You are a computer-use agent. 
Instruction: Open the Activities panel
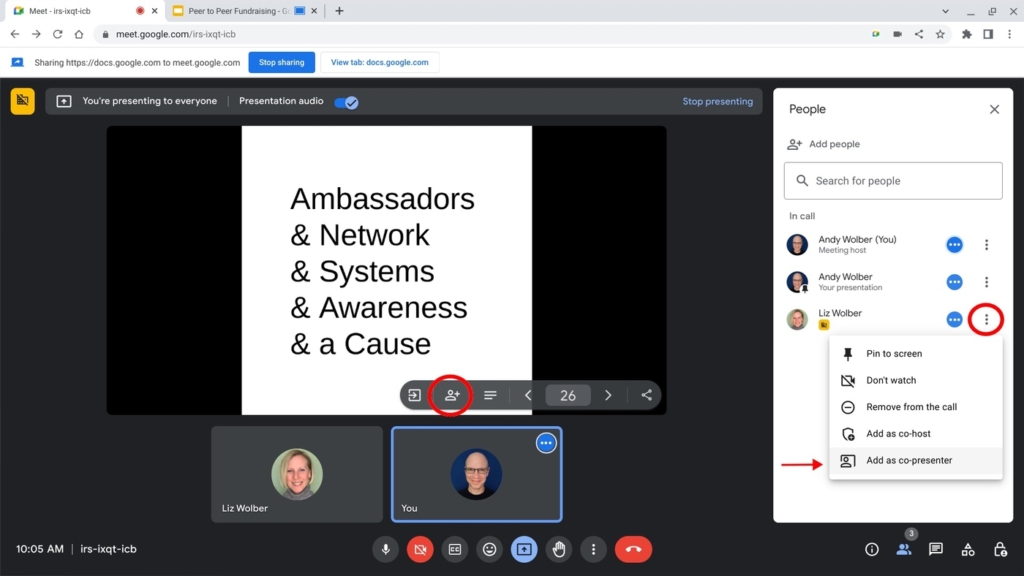point(967,549)
